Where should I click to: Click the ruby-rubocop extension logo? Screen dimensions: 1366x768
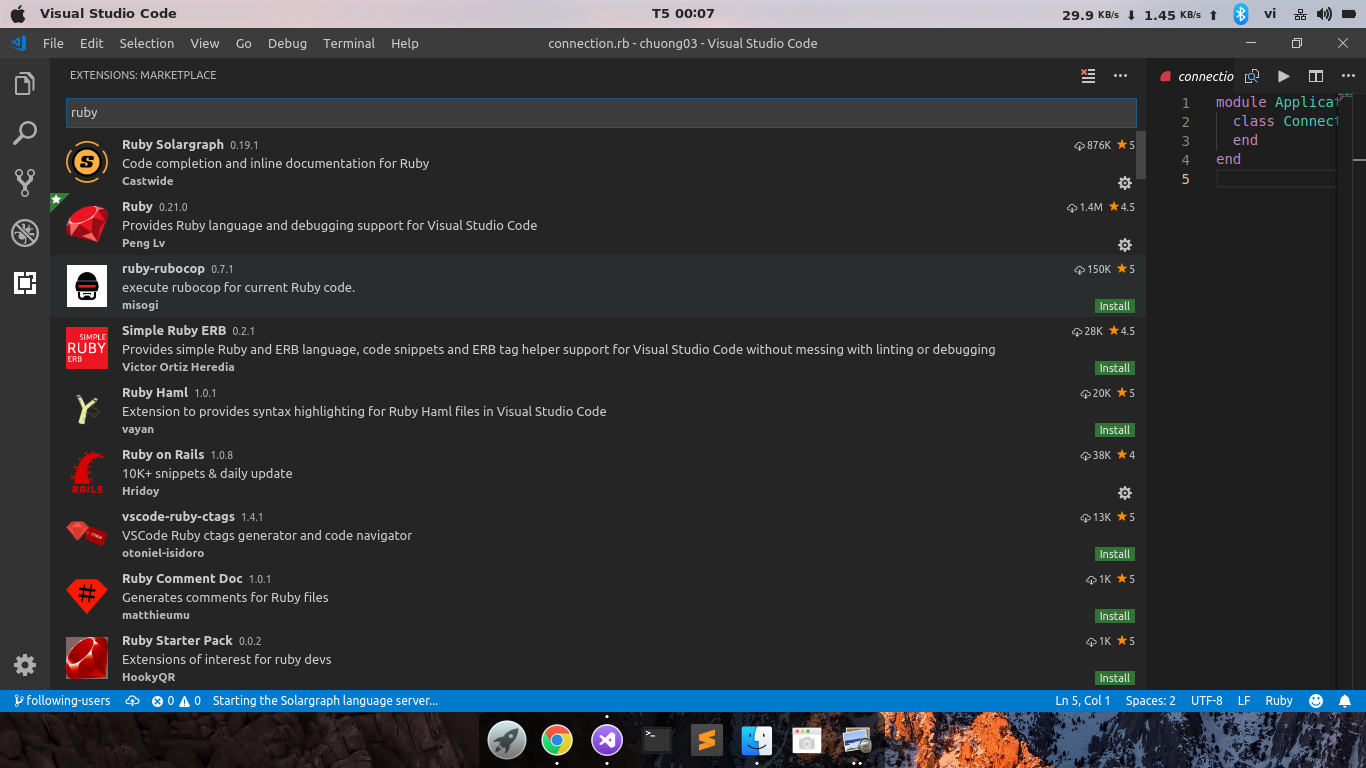pos(87,286)
